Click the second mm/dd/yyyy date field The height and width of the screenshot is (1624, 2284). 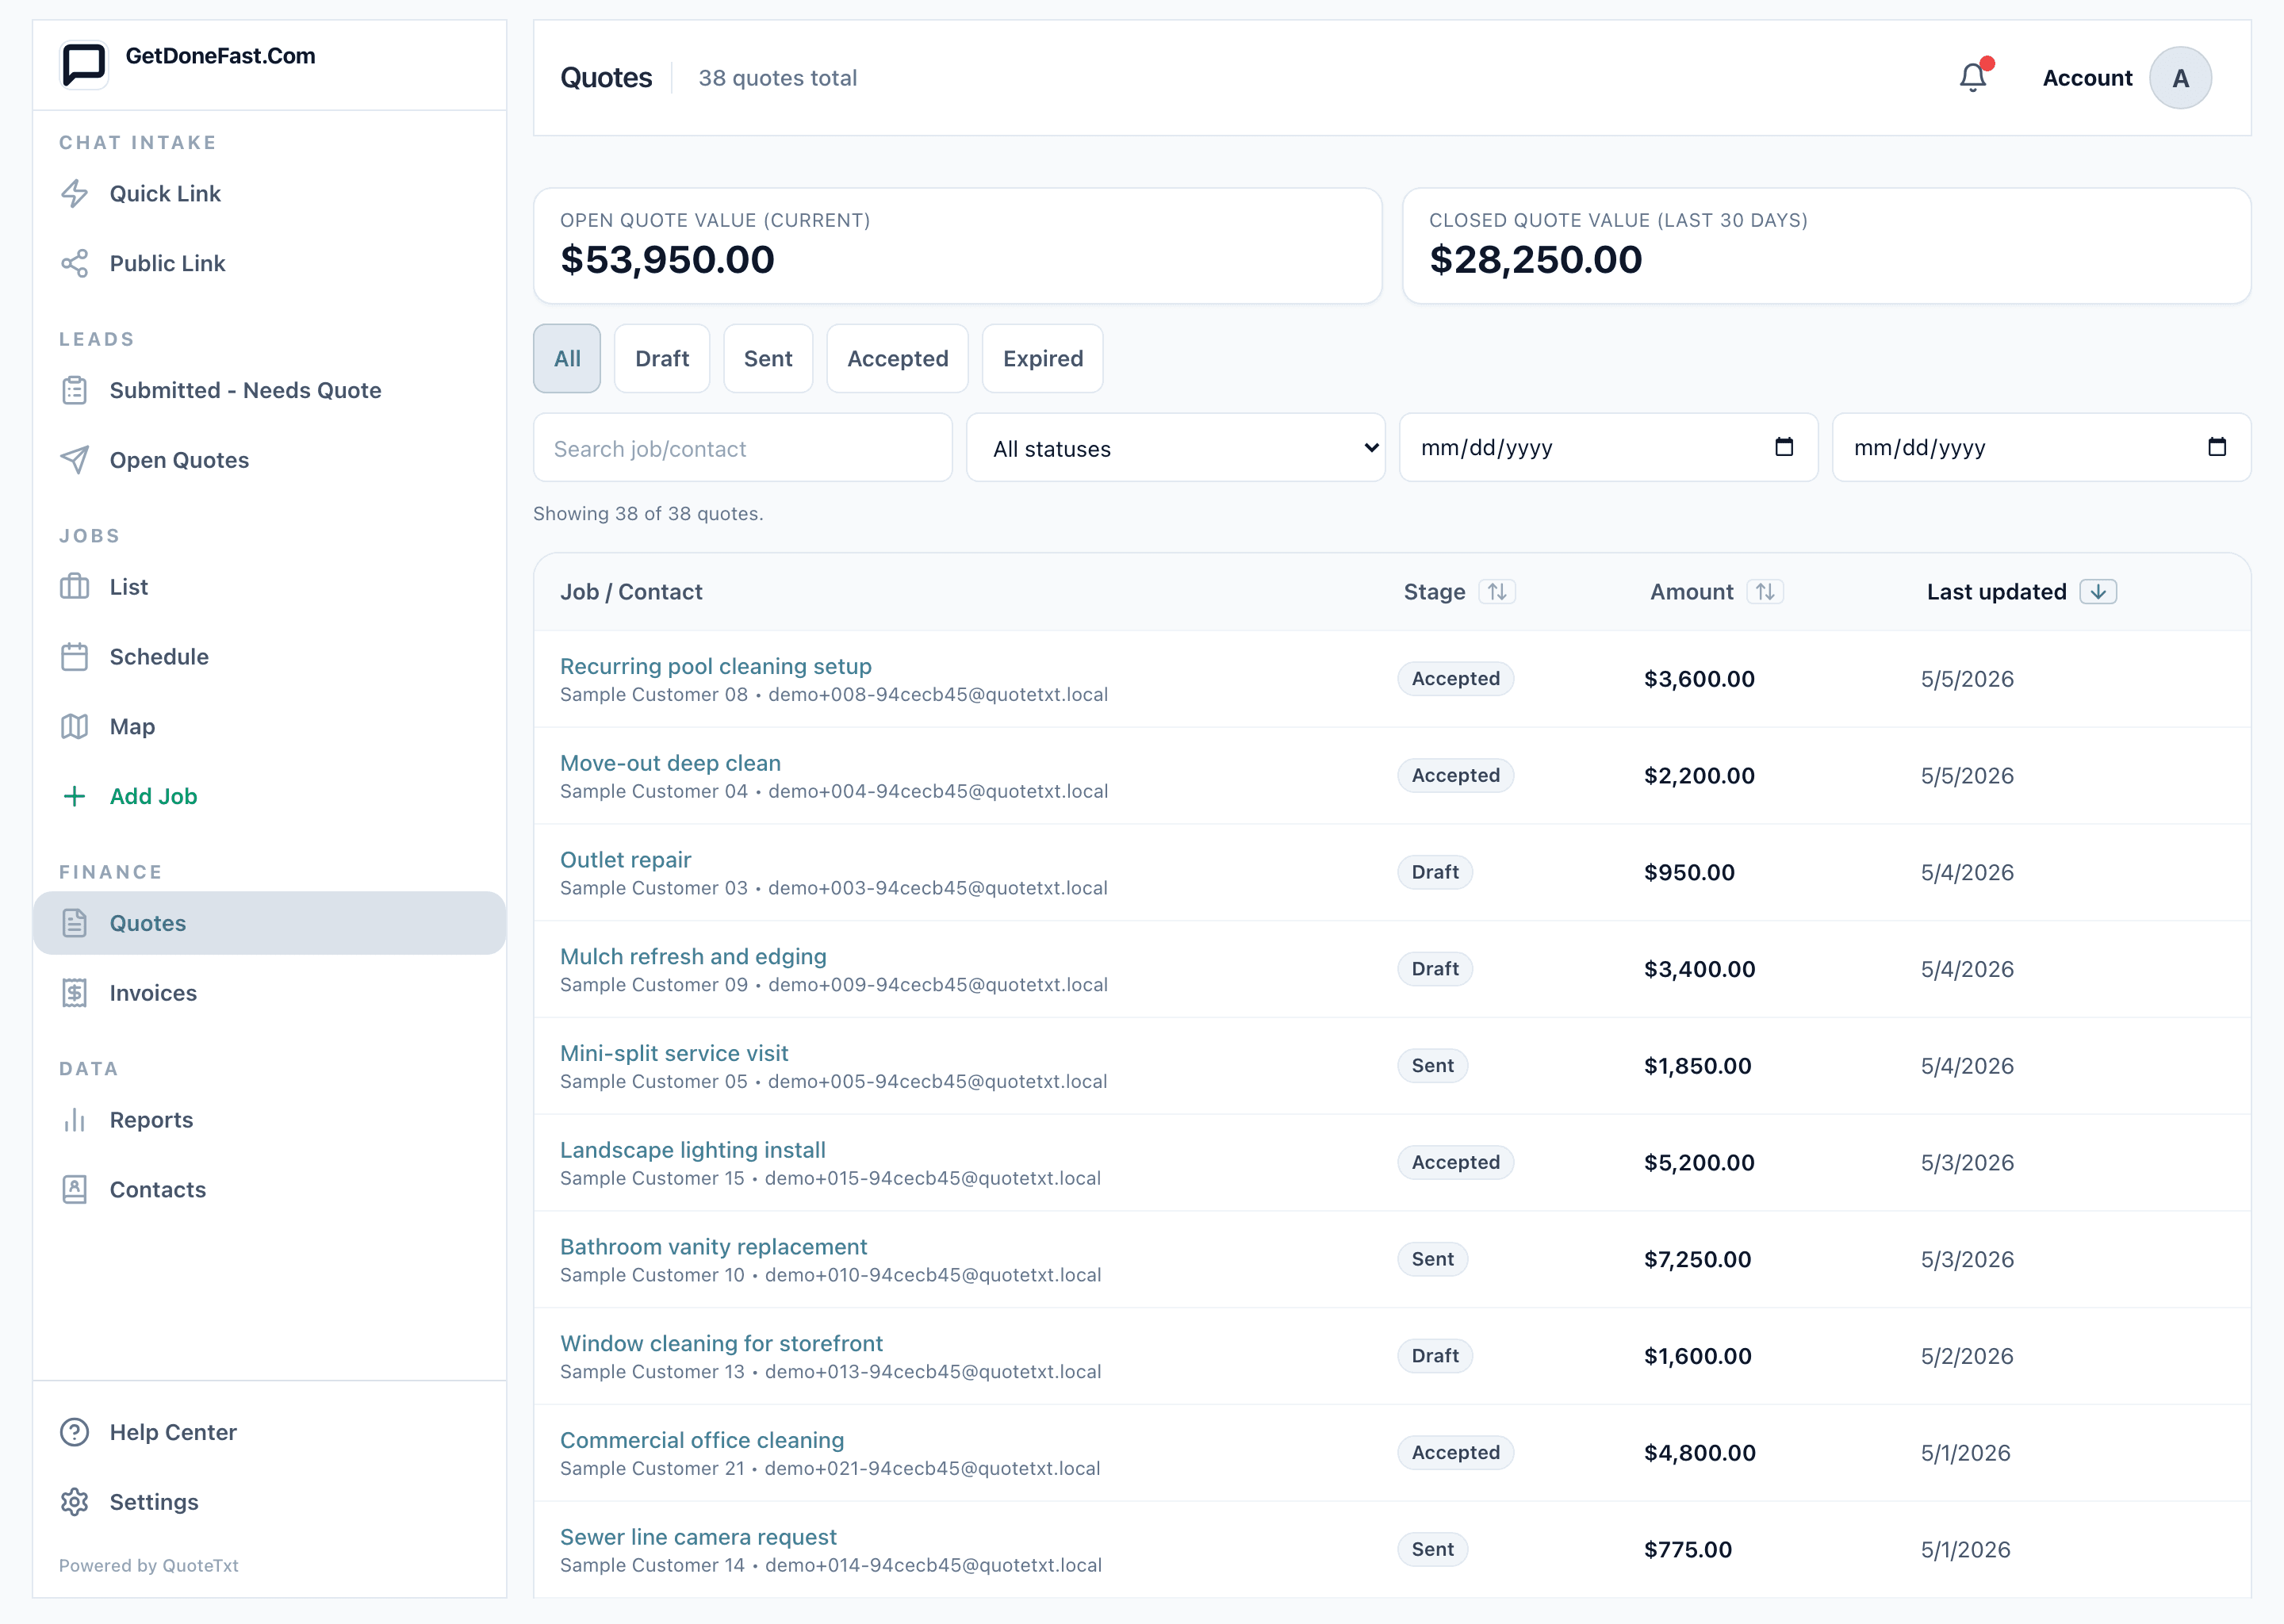(x=2041, y=448)
